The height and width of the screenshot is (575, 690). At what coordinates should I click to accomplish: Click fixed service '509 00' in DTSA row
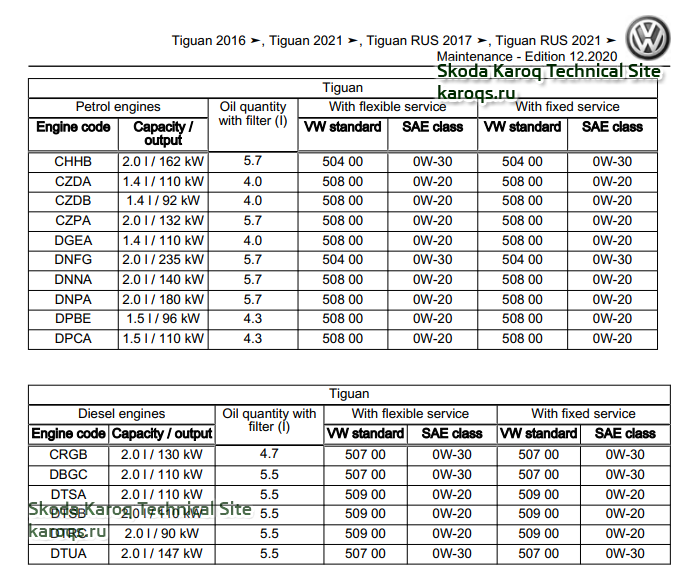(538, 494)
